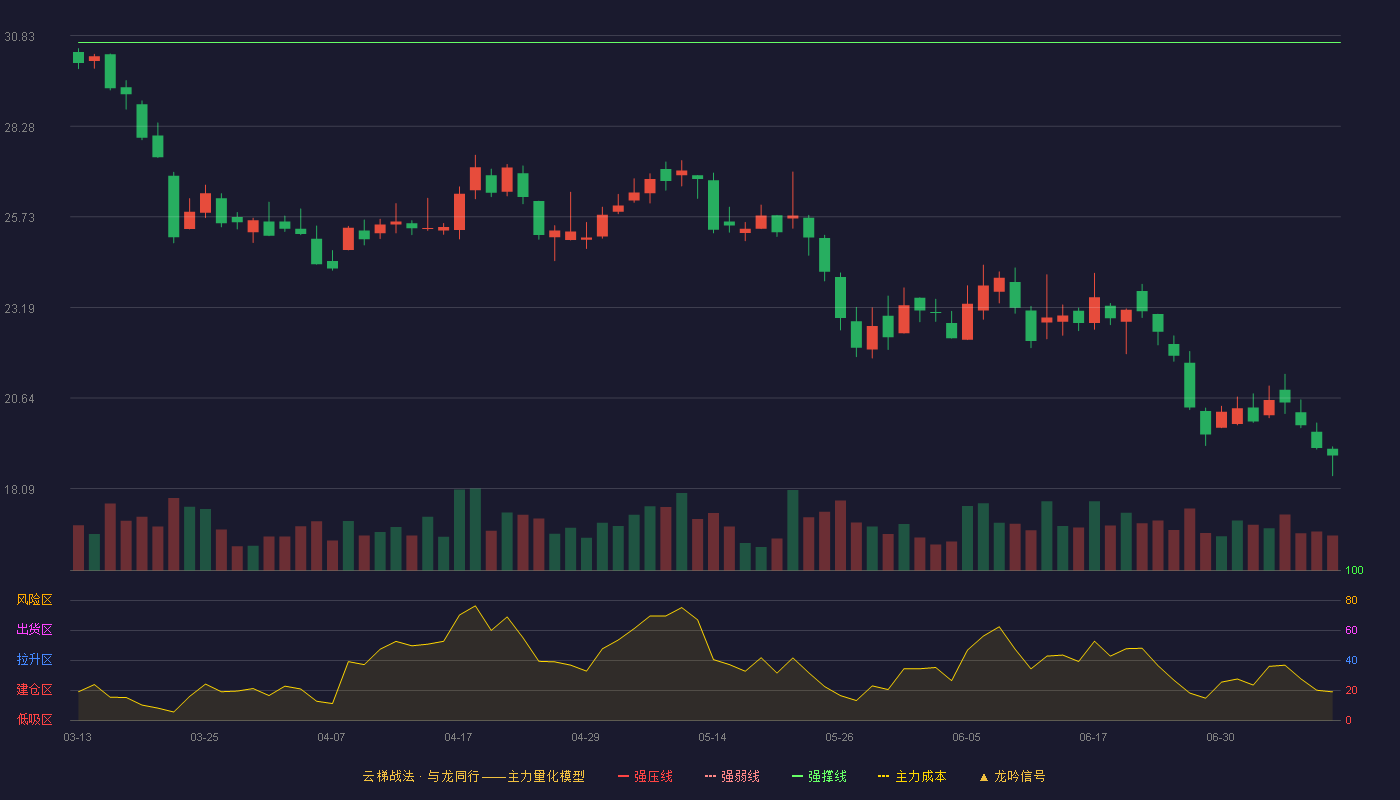Screen dimensions: 1400x800
Task: Select the 风险区 zone label
Action: point(34,600)
